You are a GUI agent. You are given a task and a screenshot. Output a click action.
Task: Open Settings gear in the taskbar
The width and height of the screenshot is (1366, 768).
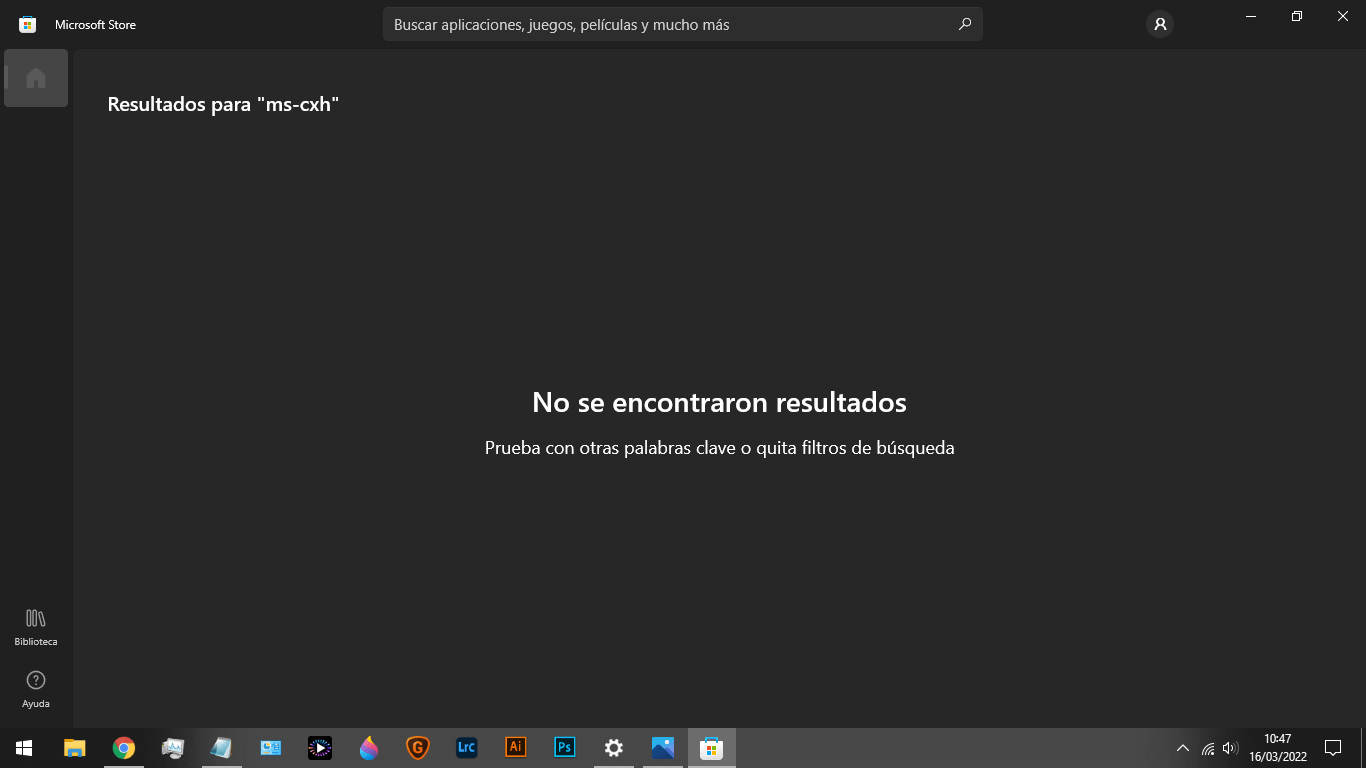coord(614,748)
